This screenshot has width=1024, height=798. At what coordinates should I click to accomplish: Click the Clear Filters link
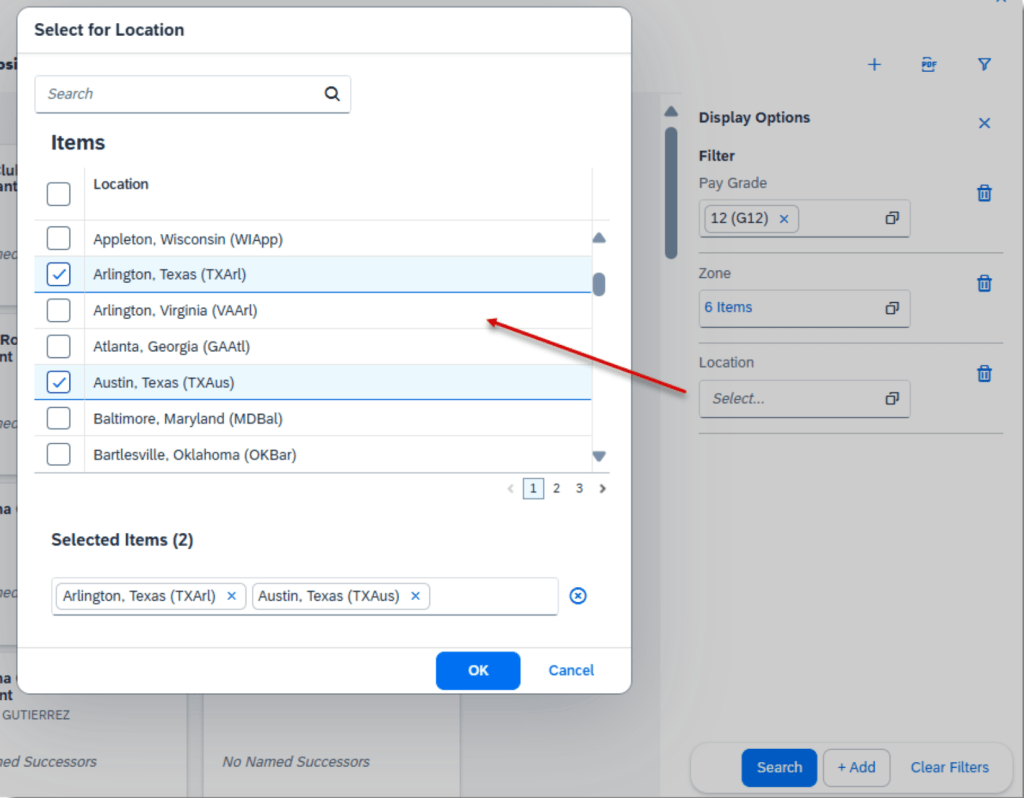(949, 768)
